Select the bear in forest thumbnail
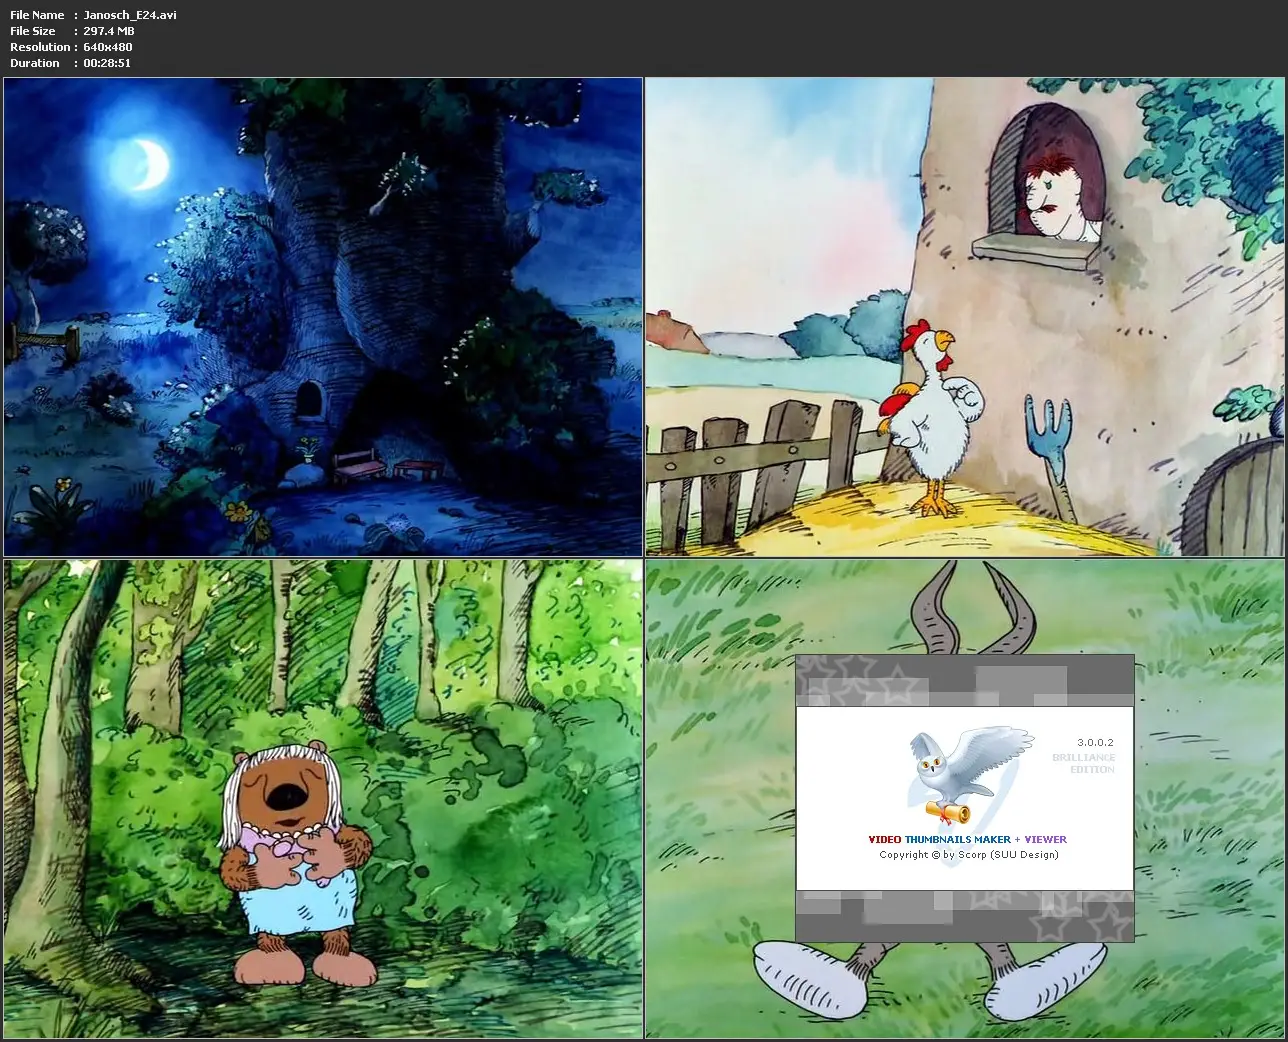This screenshot has width=1288, height=1042. [x=323, y=799]
